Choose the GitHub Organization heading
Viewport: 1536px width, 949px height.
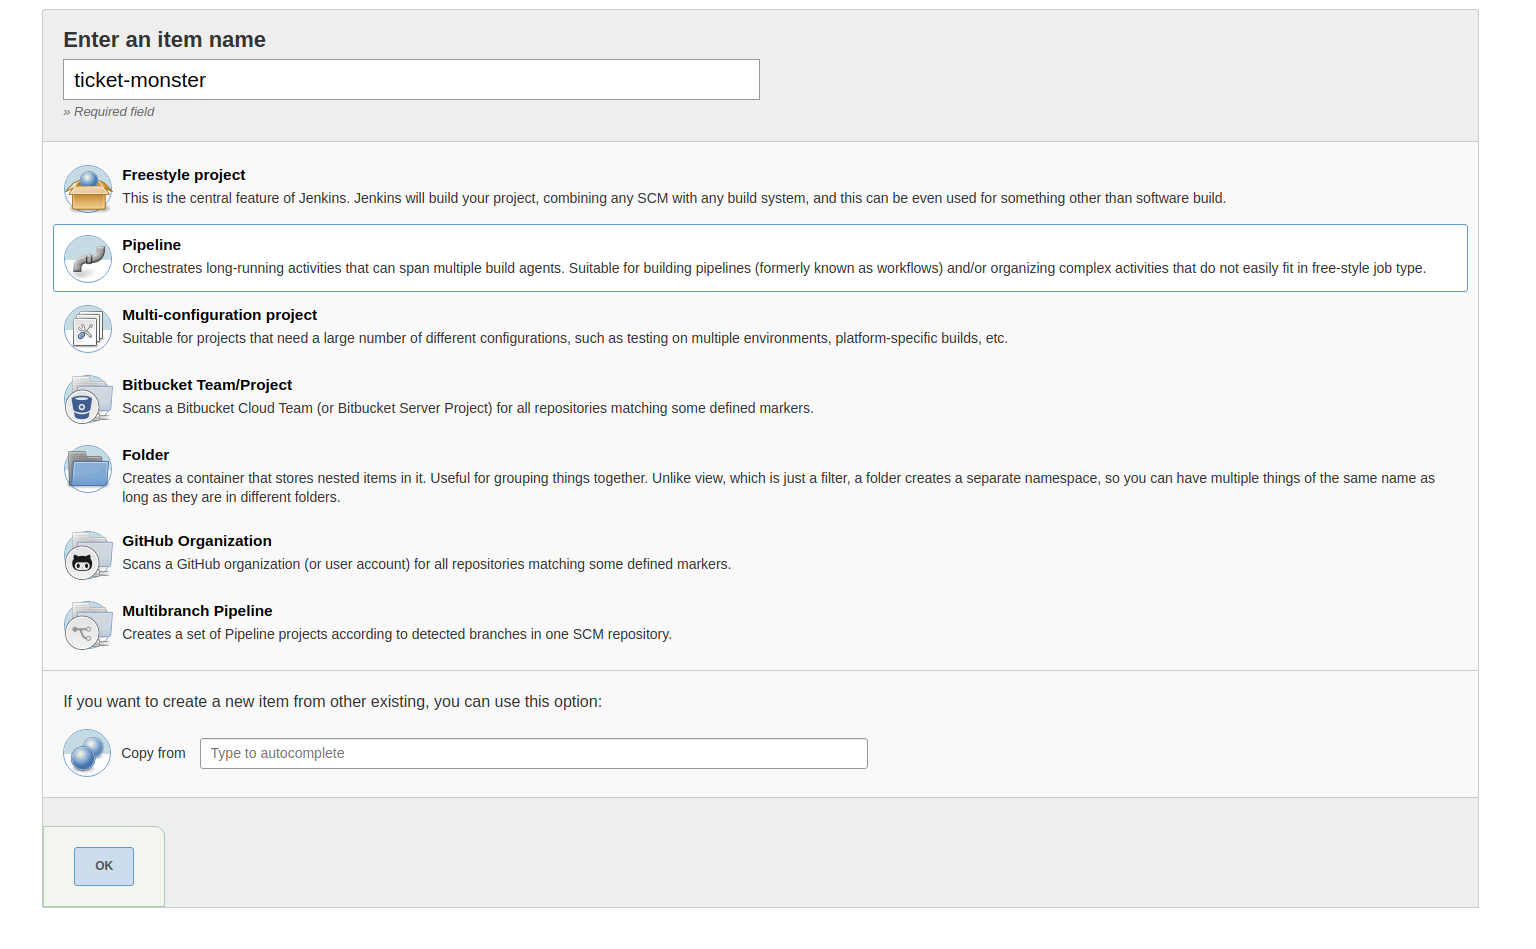[x=197, y=541]
